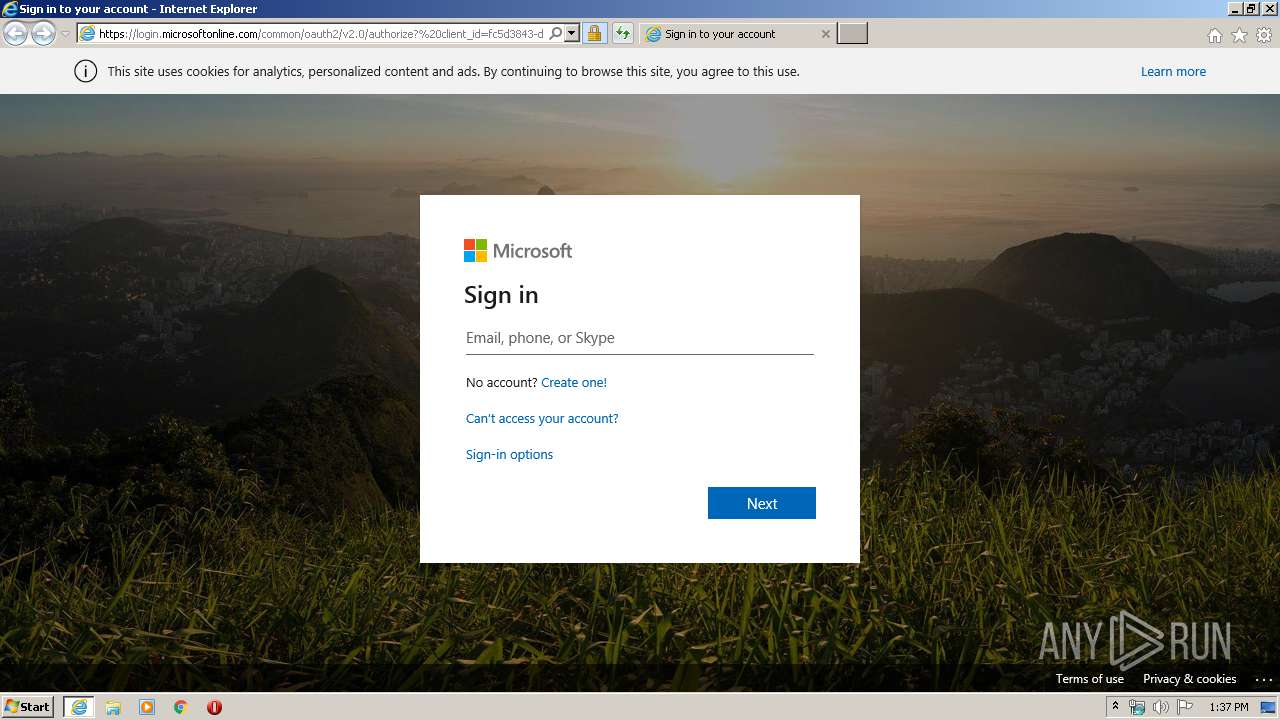Image resolution: width=1280 pixels, height=720 pixels.
Task: Click the Microsoft logo
Action: click(x=518, y=250)
